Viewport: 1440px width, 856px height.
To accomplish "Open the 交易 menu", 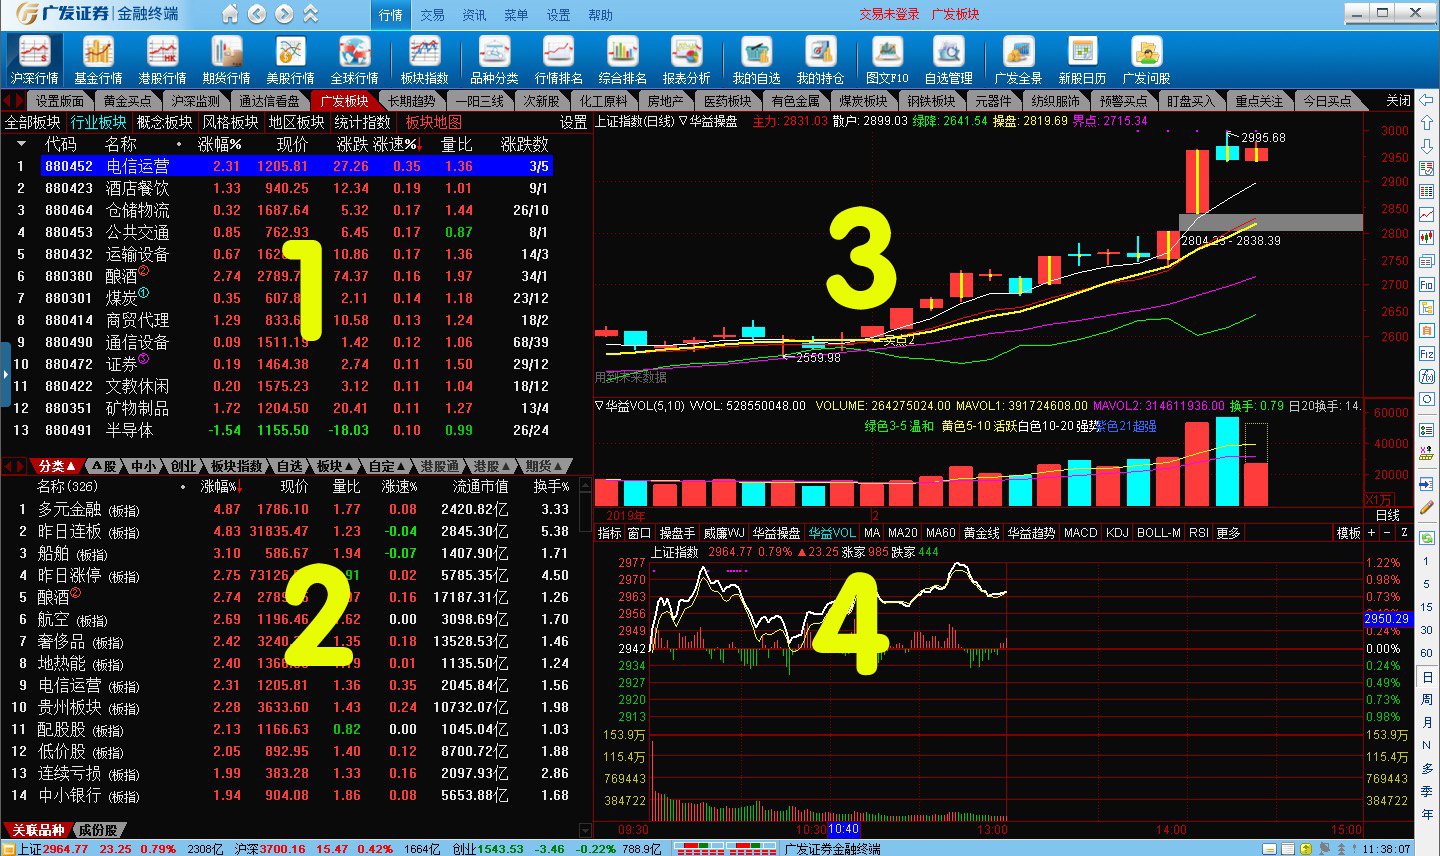I will pos(432,15).
